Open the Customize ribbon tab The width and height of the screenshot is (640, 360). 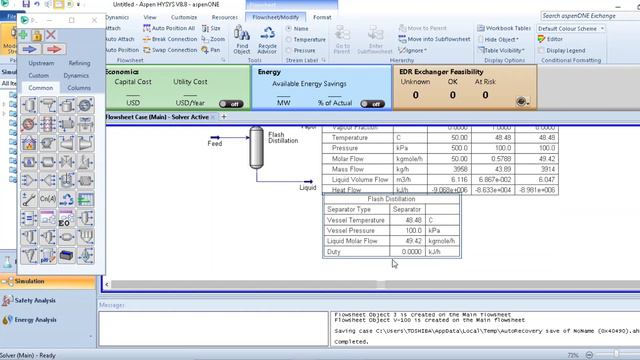pyautogui.click(x=184, y=17)
